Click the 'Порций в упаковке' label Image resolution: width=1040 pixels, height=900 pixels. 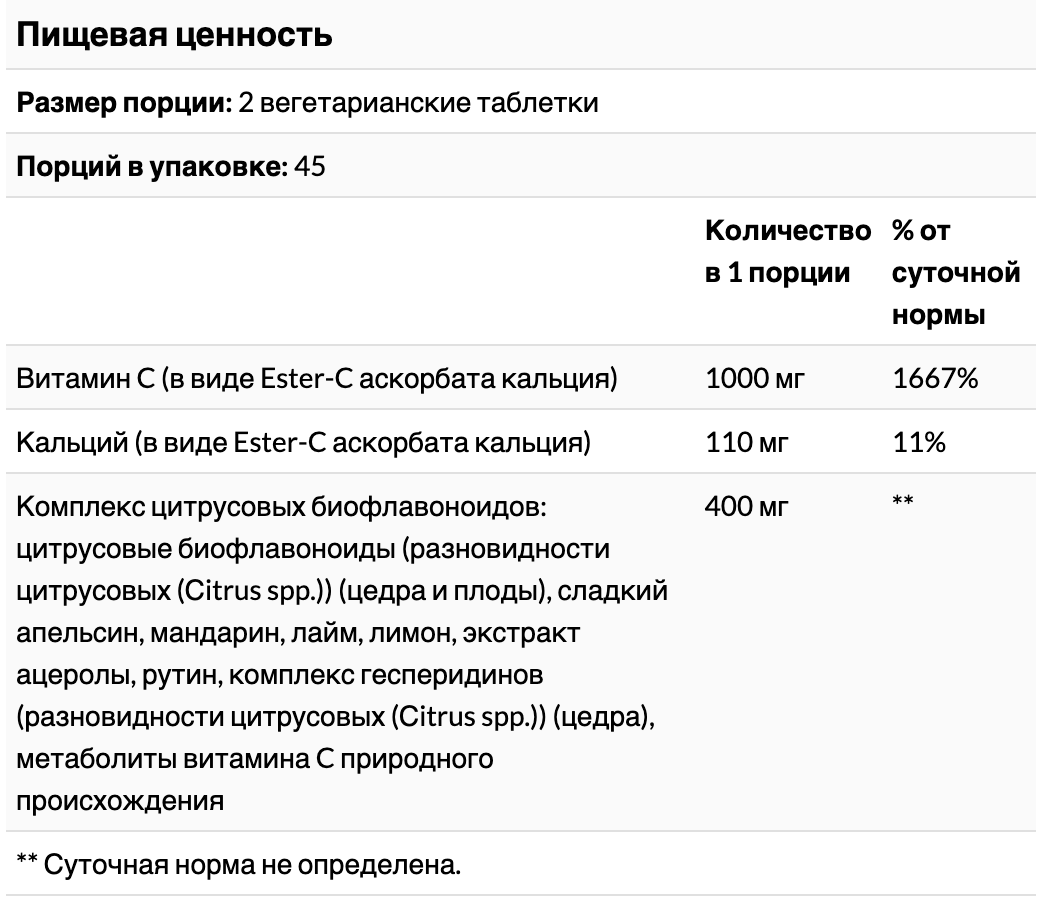point(152,166)
